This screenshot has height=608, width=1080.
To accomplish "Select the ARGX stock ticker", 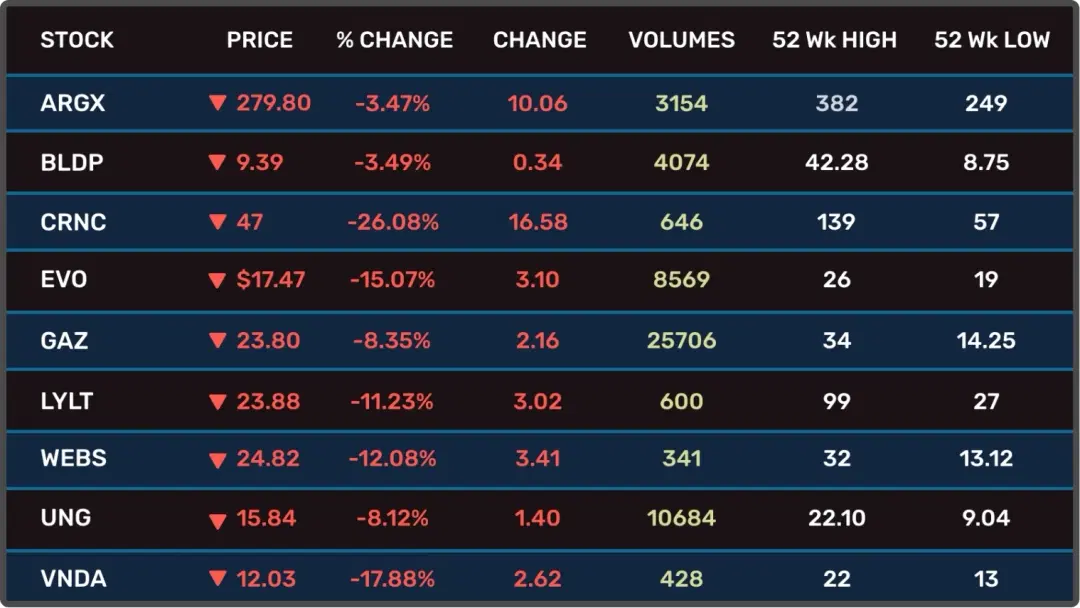I will pos(73,103).
